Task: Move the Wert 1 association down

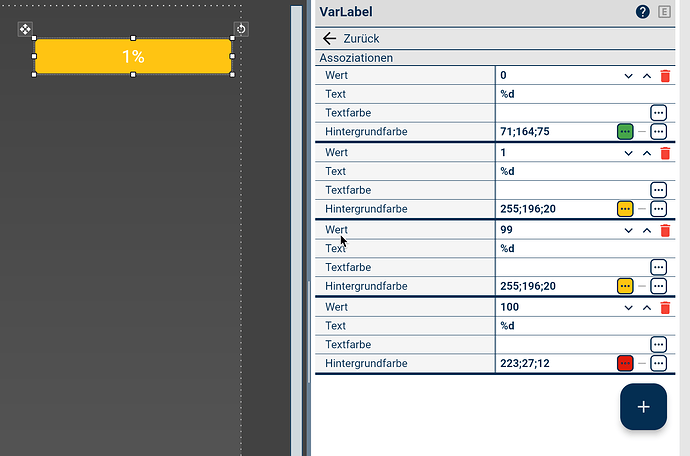Action: tap(628, 153)
